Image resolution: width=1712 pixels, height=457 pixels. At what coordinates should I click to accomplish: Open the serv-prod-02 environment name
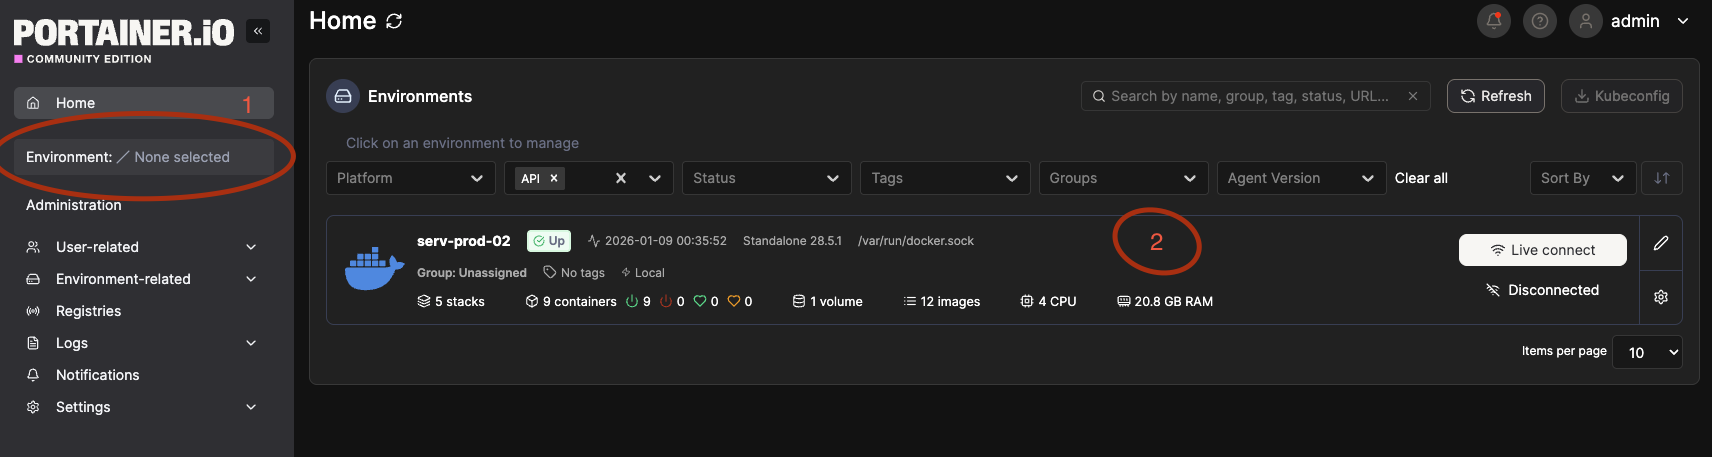coord(464,241)
